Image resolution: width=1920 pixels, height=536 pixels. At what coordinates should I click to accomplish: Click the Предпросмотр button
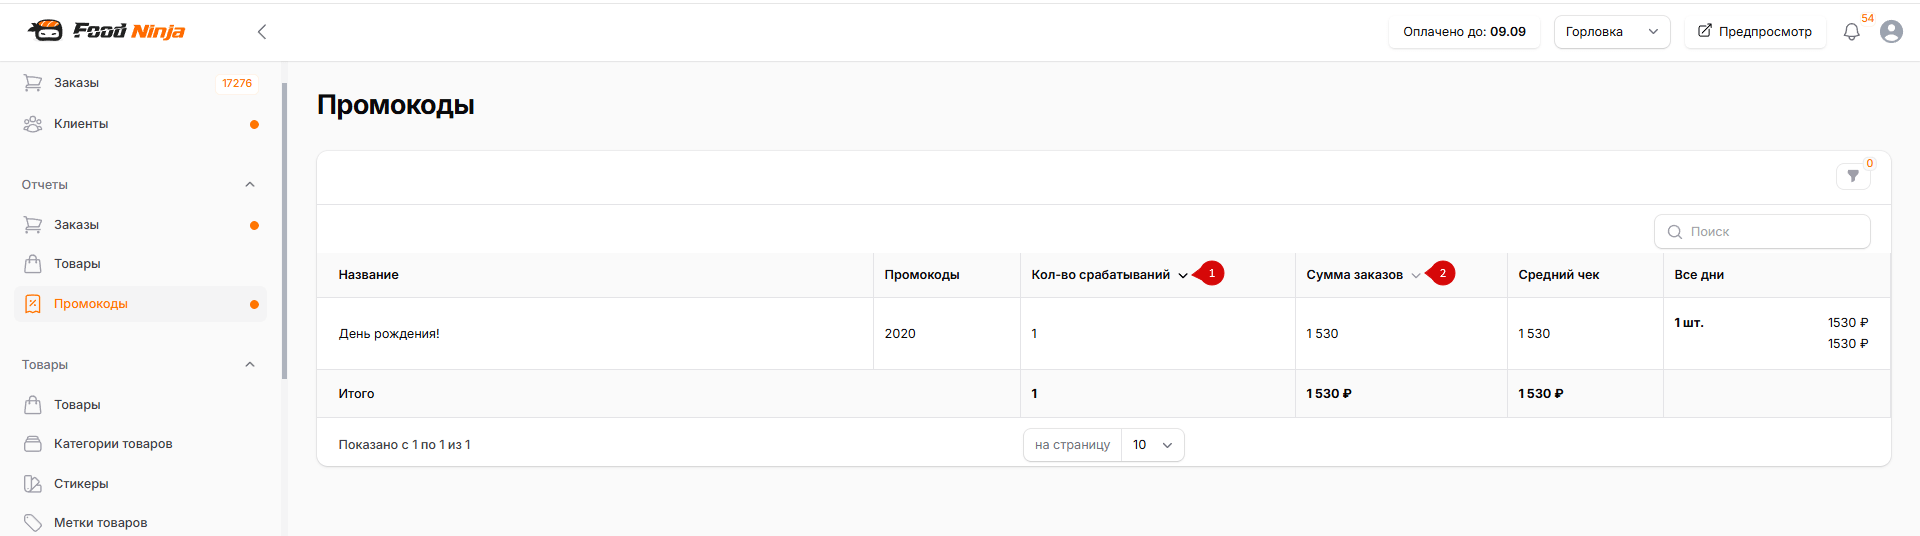click(1755, 32)
